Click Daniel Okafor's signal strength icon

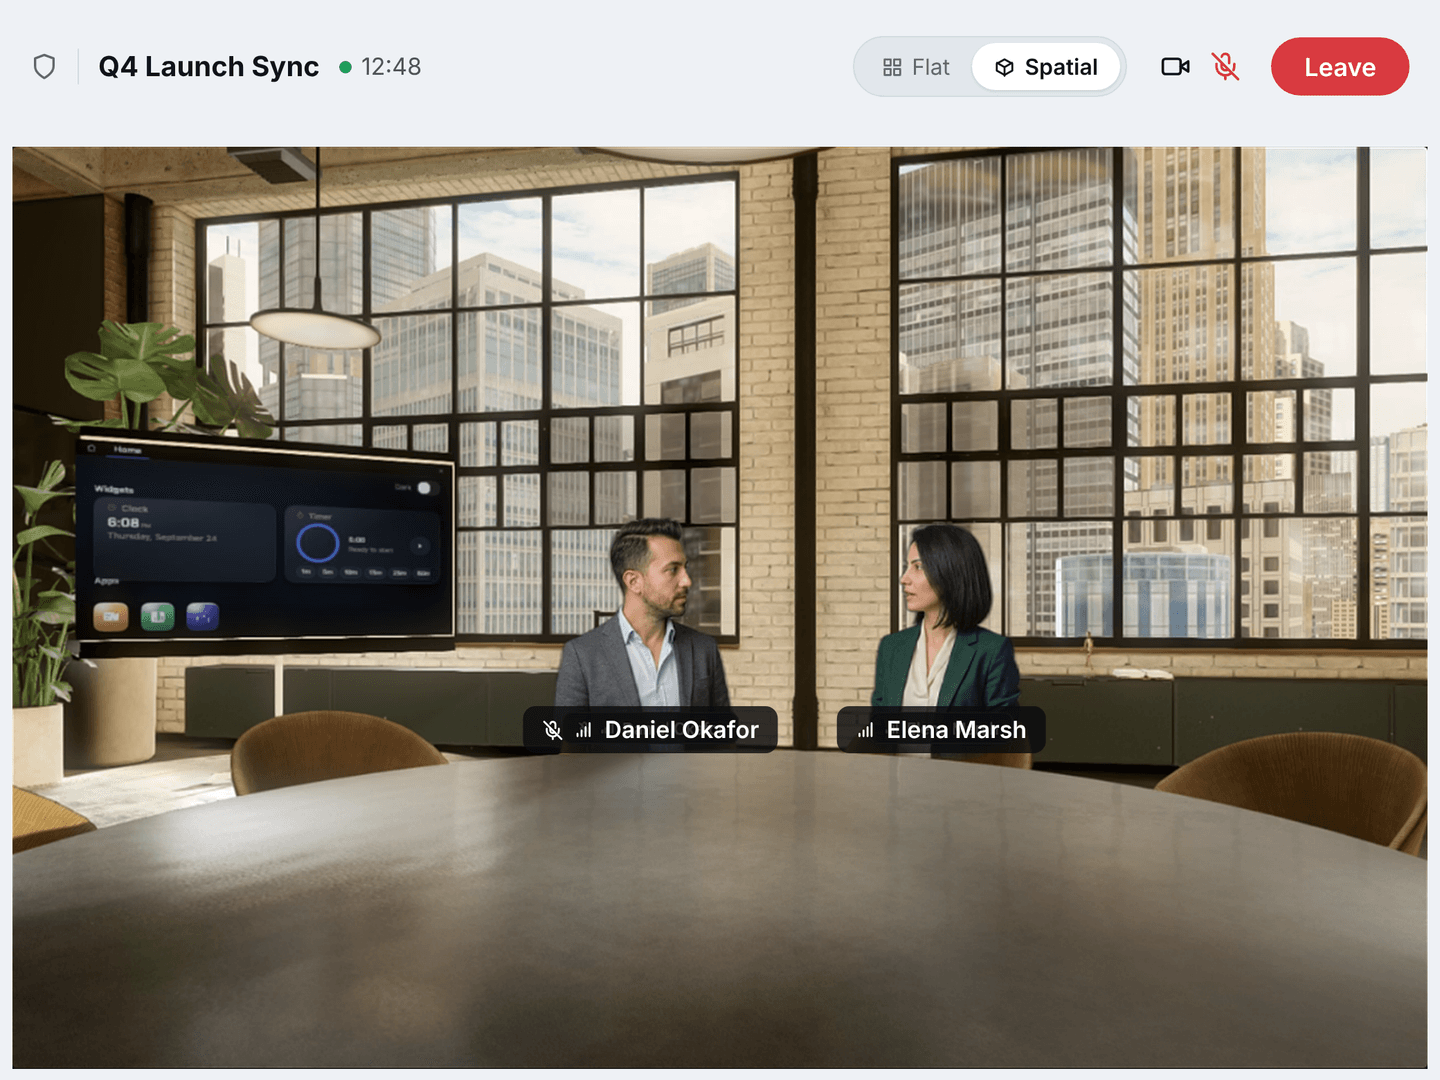click(584, 730)
